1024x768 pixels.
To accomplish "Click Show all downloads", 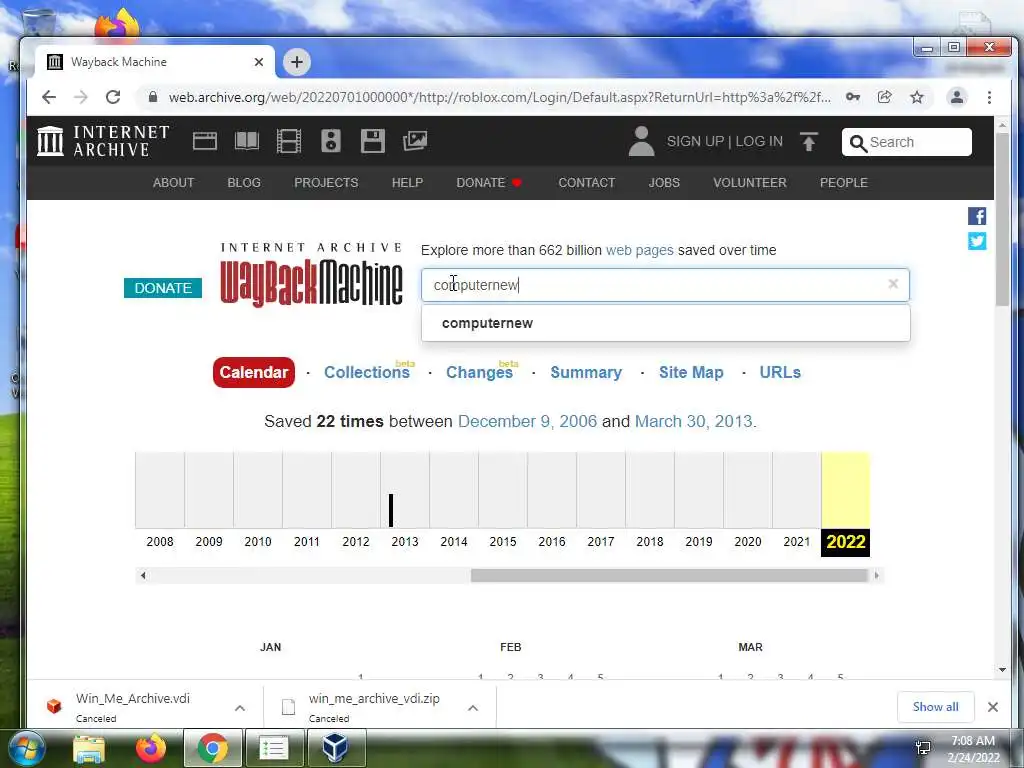I will click(x=935, y=707).
